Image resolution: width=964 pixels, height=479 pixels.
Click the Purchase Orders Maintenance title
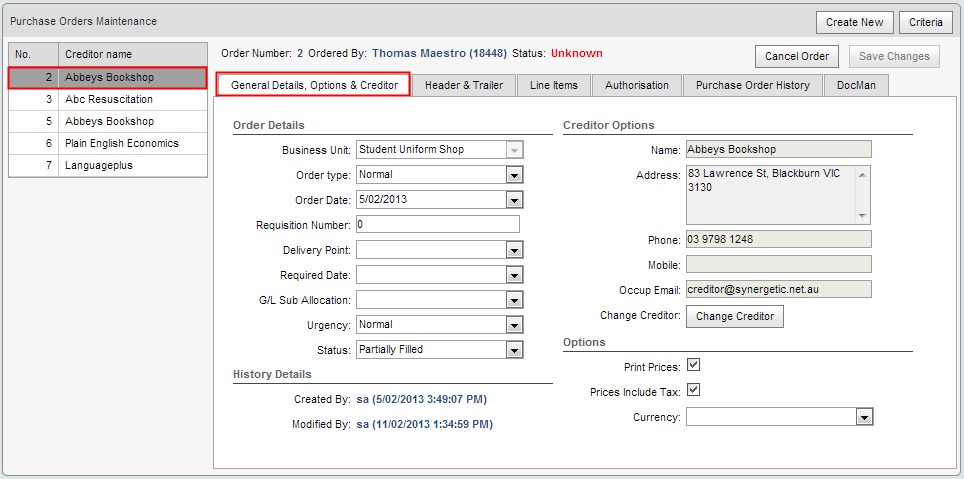pyautogui.click(x=83, y=22)
